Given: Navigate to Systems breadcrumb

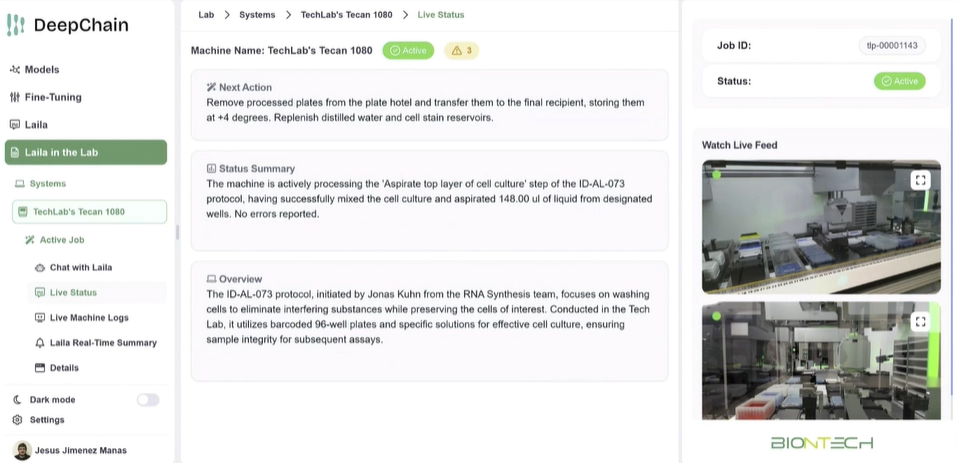Looking at the screenshot, I should (257, 15).
